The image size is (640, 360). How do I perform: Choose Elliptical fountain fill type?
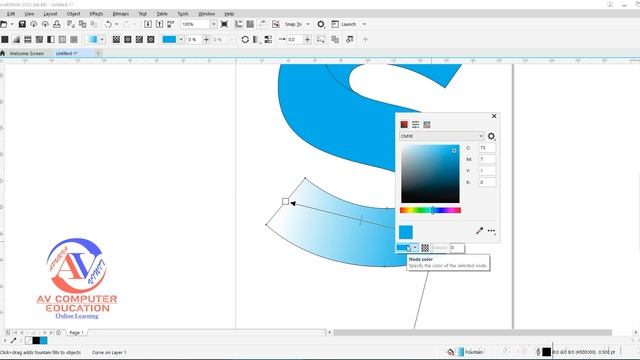click(128, 39)
